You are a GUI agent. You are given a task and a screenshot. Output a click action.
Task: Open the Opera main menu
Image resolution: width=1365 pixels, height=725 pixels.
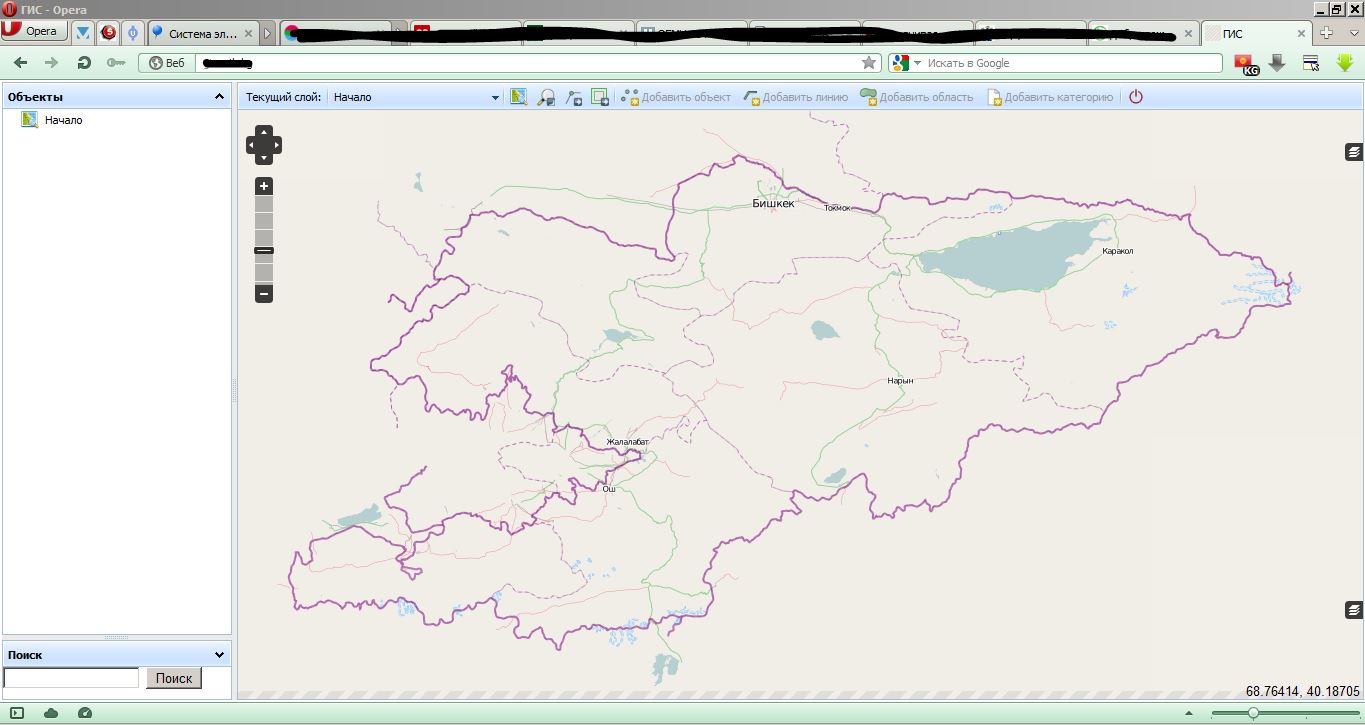34,31
